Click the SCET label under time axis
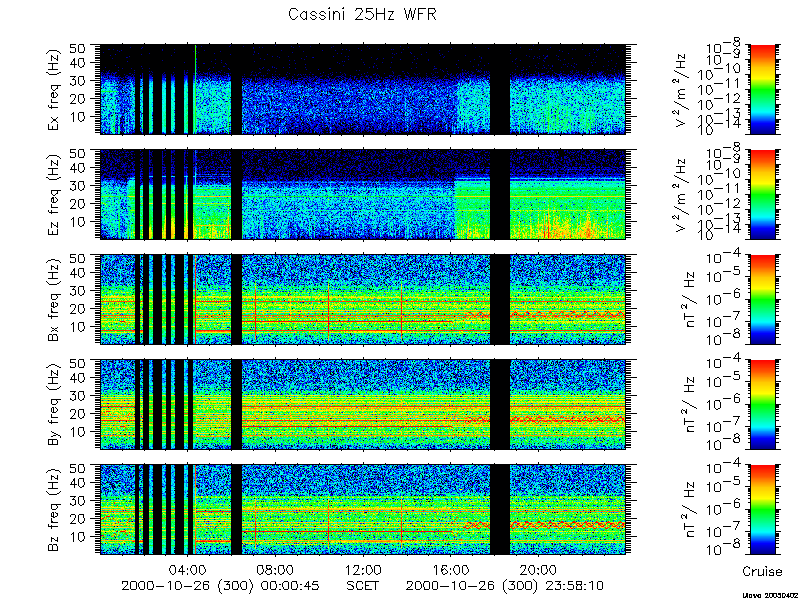Screen dimensions: 800x600 pyautogui.click(x=363, y=585)
